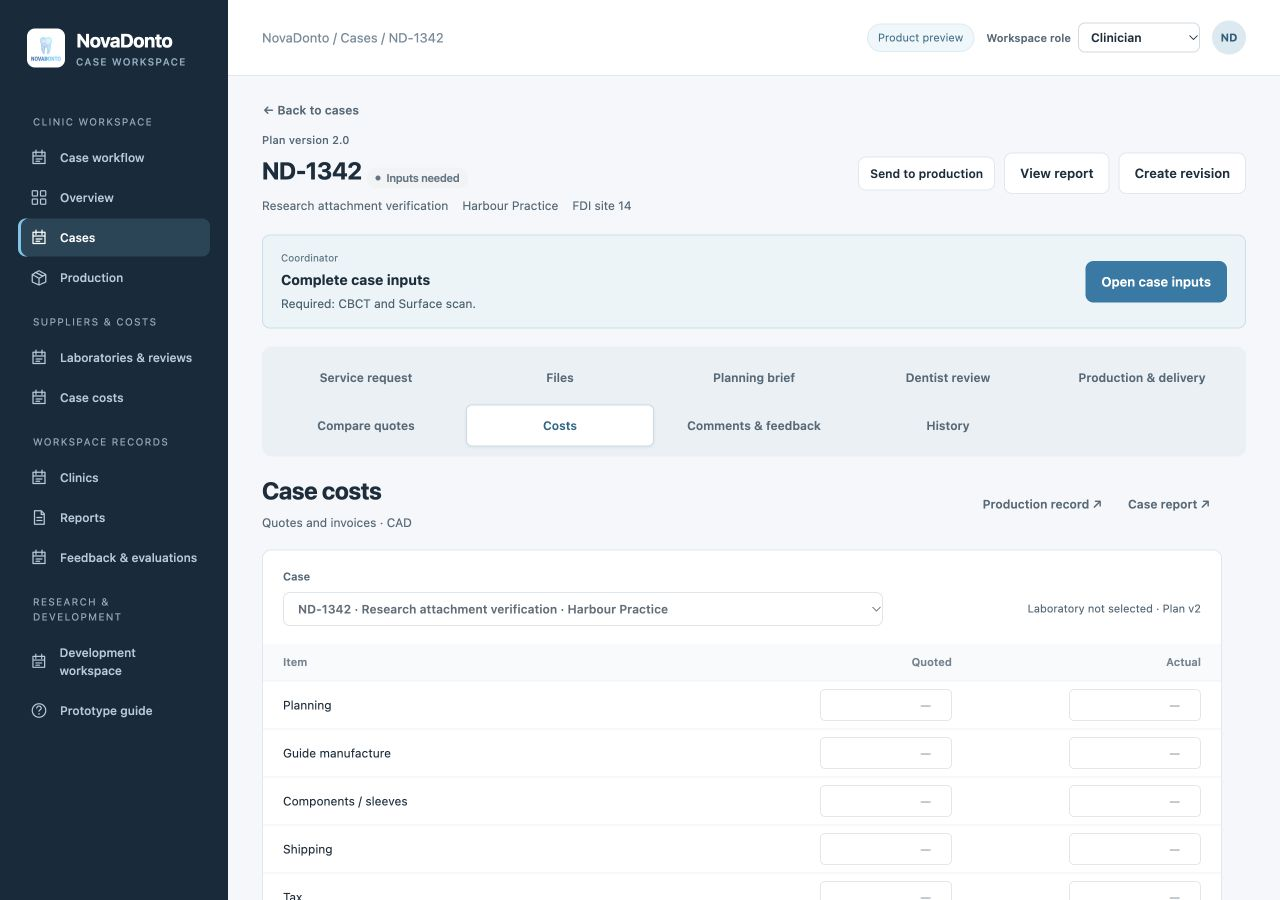Click the Laboratories & reviews icon
The image size is (1280, 900).
(x=39, y=358)
